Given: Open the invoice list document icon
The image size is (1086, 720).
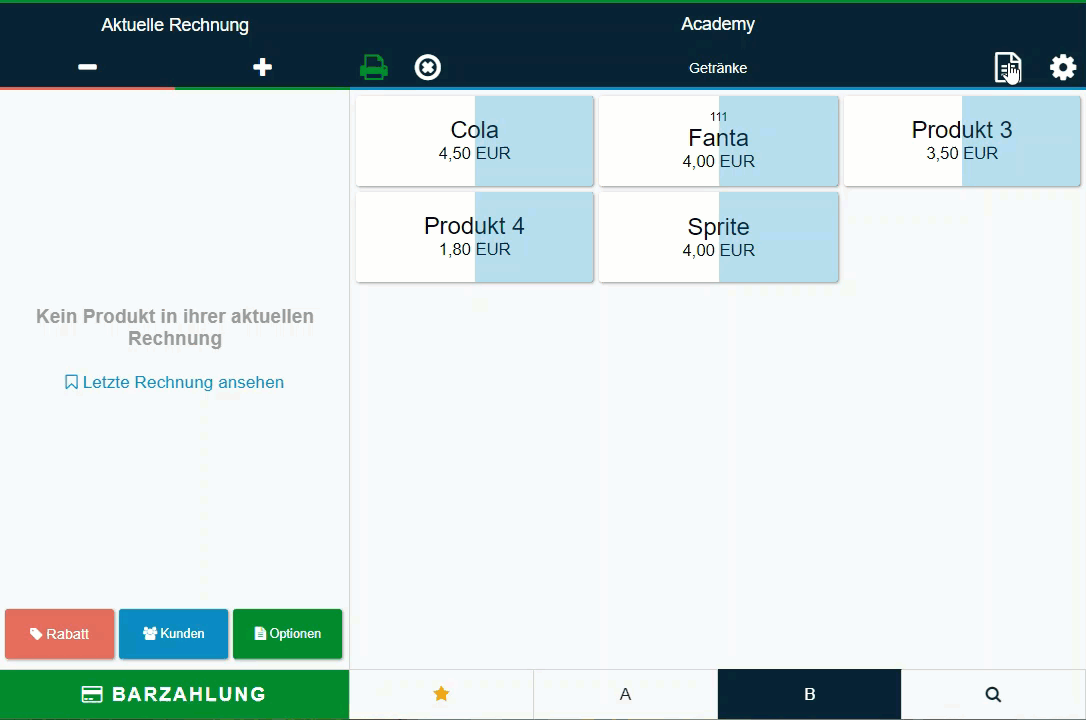Looking at the screenshot, I should point(1008,67).
